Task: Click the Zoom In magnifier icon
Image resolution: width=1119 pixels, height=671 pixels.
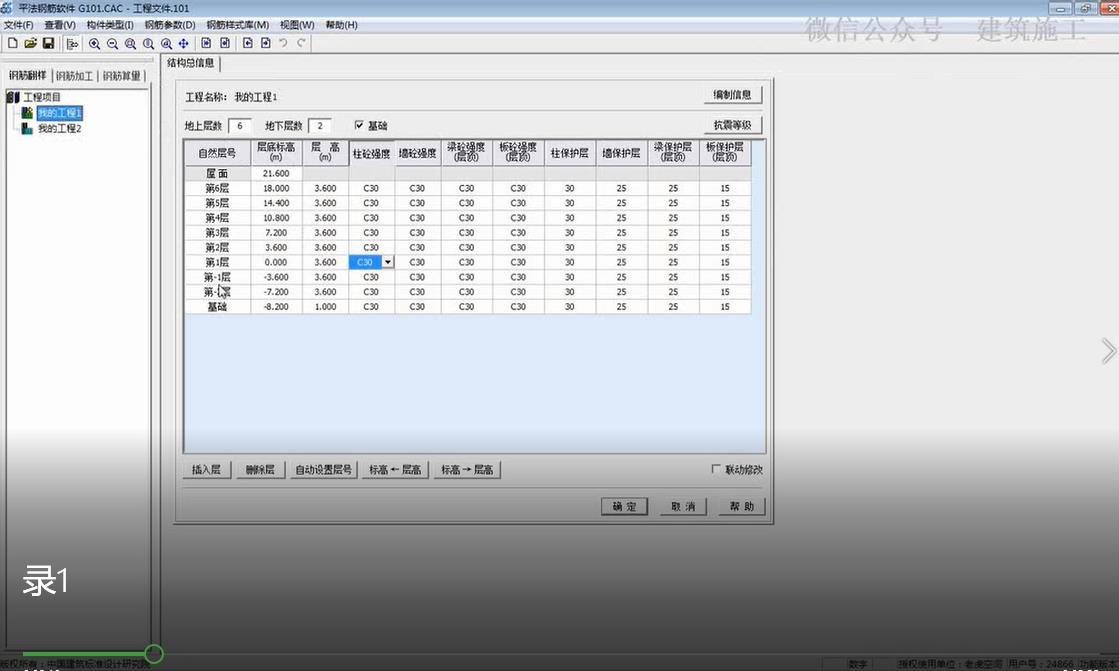Action: click(x=94, y=43)
